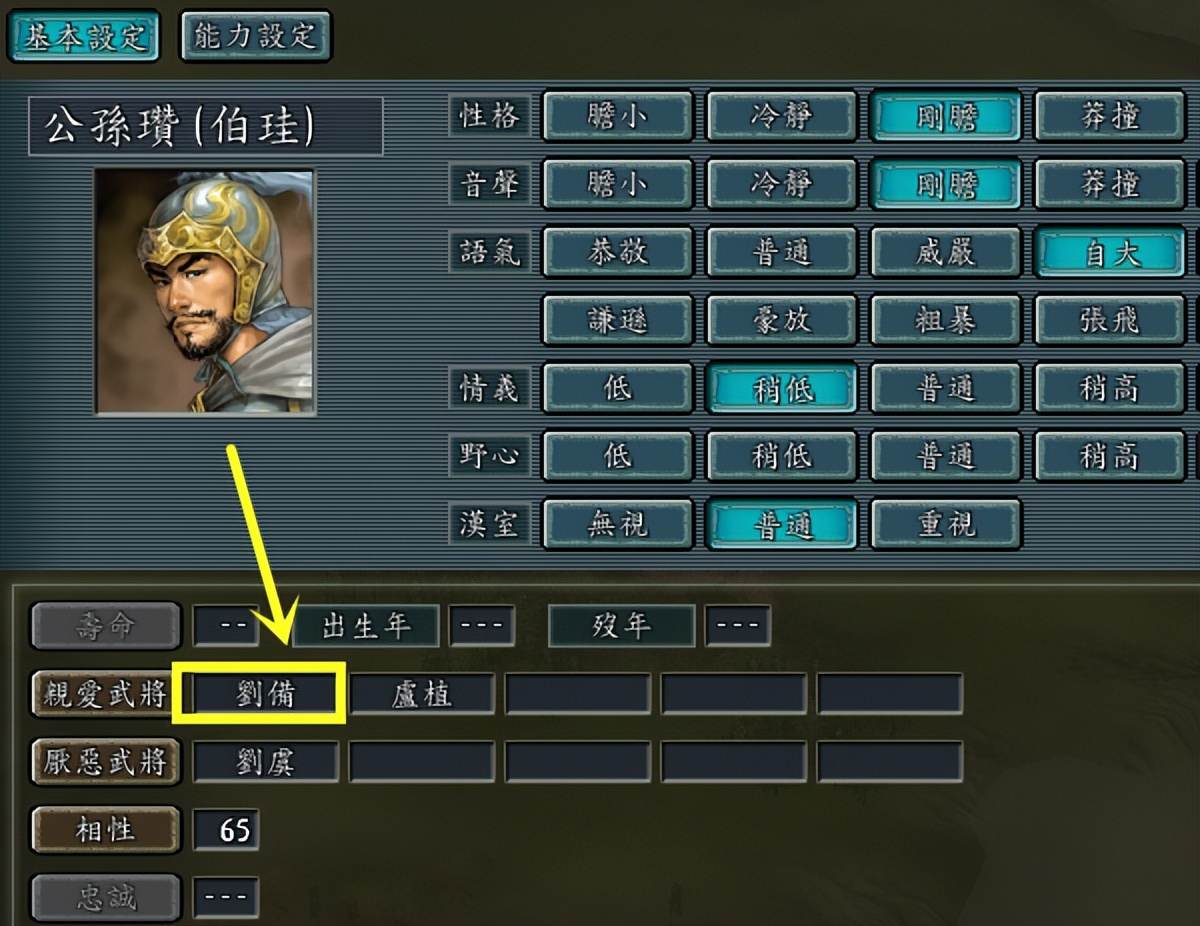Select 重視 for 漢室

coord(946,524)
